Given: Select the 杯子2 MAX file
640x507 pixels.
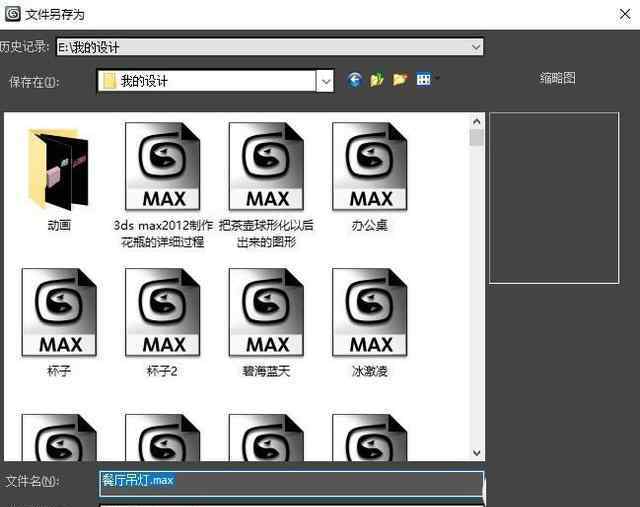Looking at the screenshot, I should [x=163, y=315].
